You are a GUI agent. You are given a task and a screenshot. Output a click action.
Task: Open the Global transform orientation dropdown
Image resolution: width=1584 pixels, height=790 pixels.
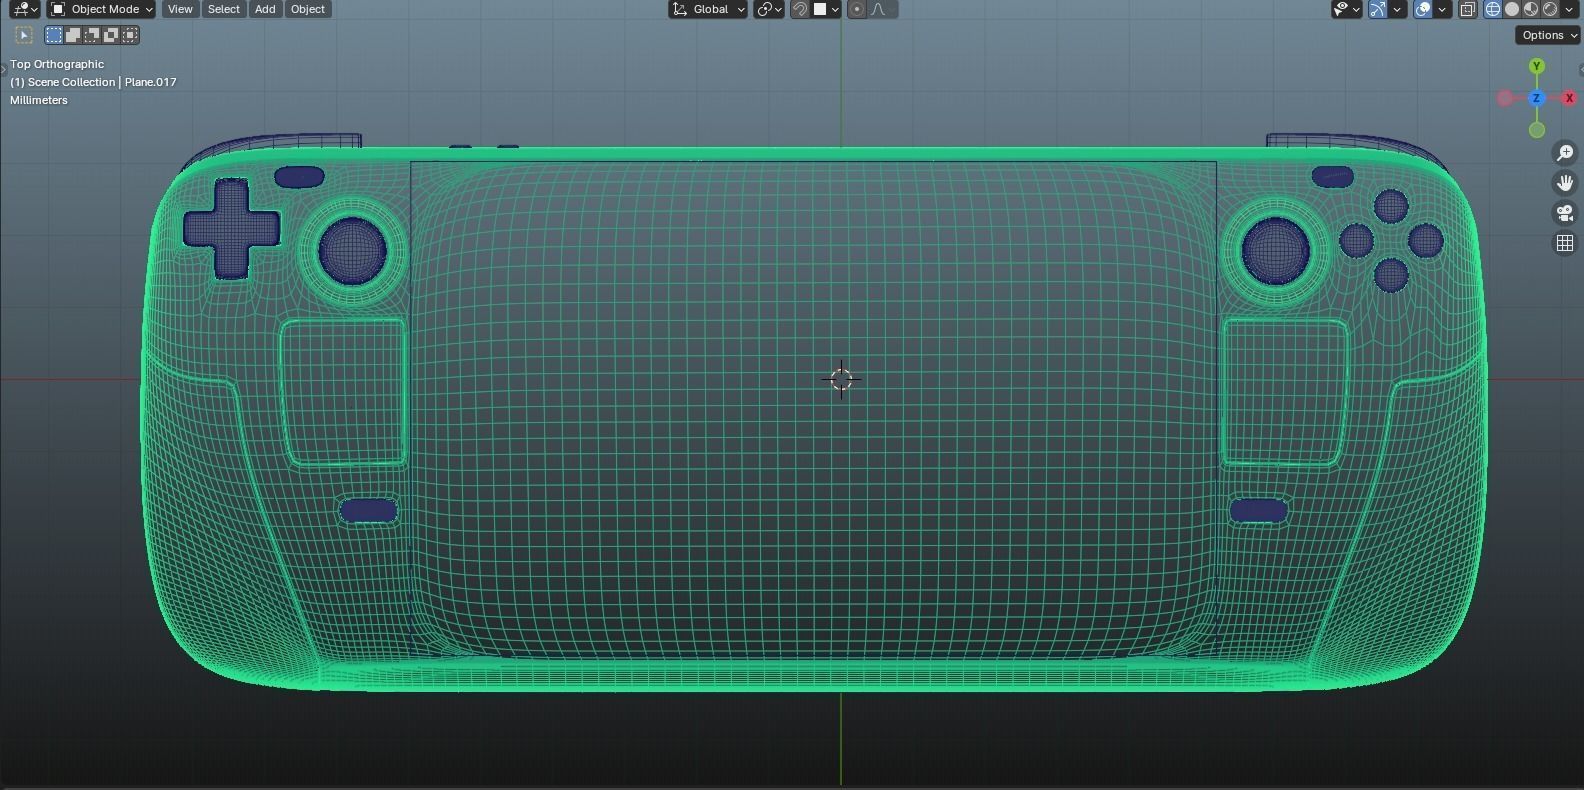point(708,9)
